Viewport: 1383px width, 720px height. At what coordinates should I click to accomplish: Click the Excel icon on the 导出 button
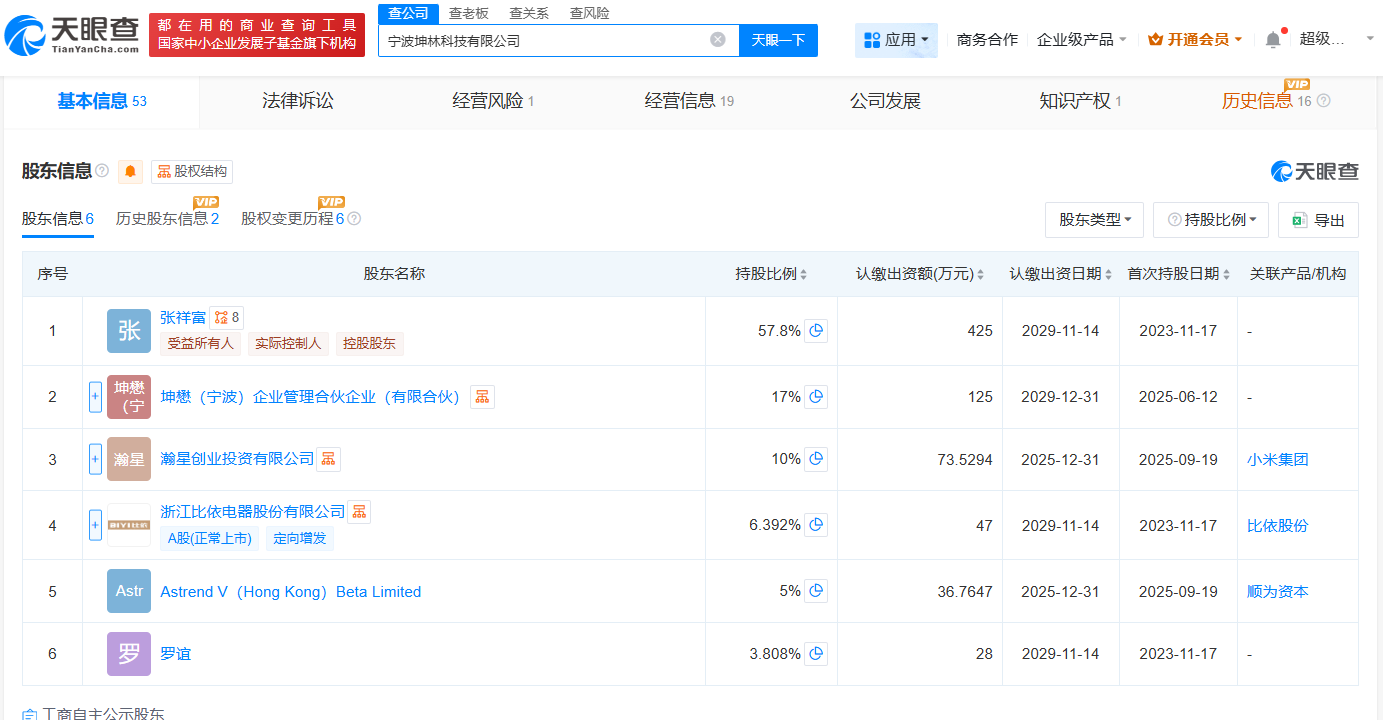pyautogui.click(x=1300, y=219)
